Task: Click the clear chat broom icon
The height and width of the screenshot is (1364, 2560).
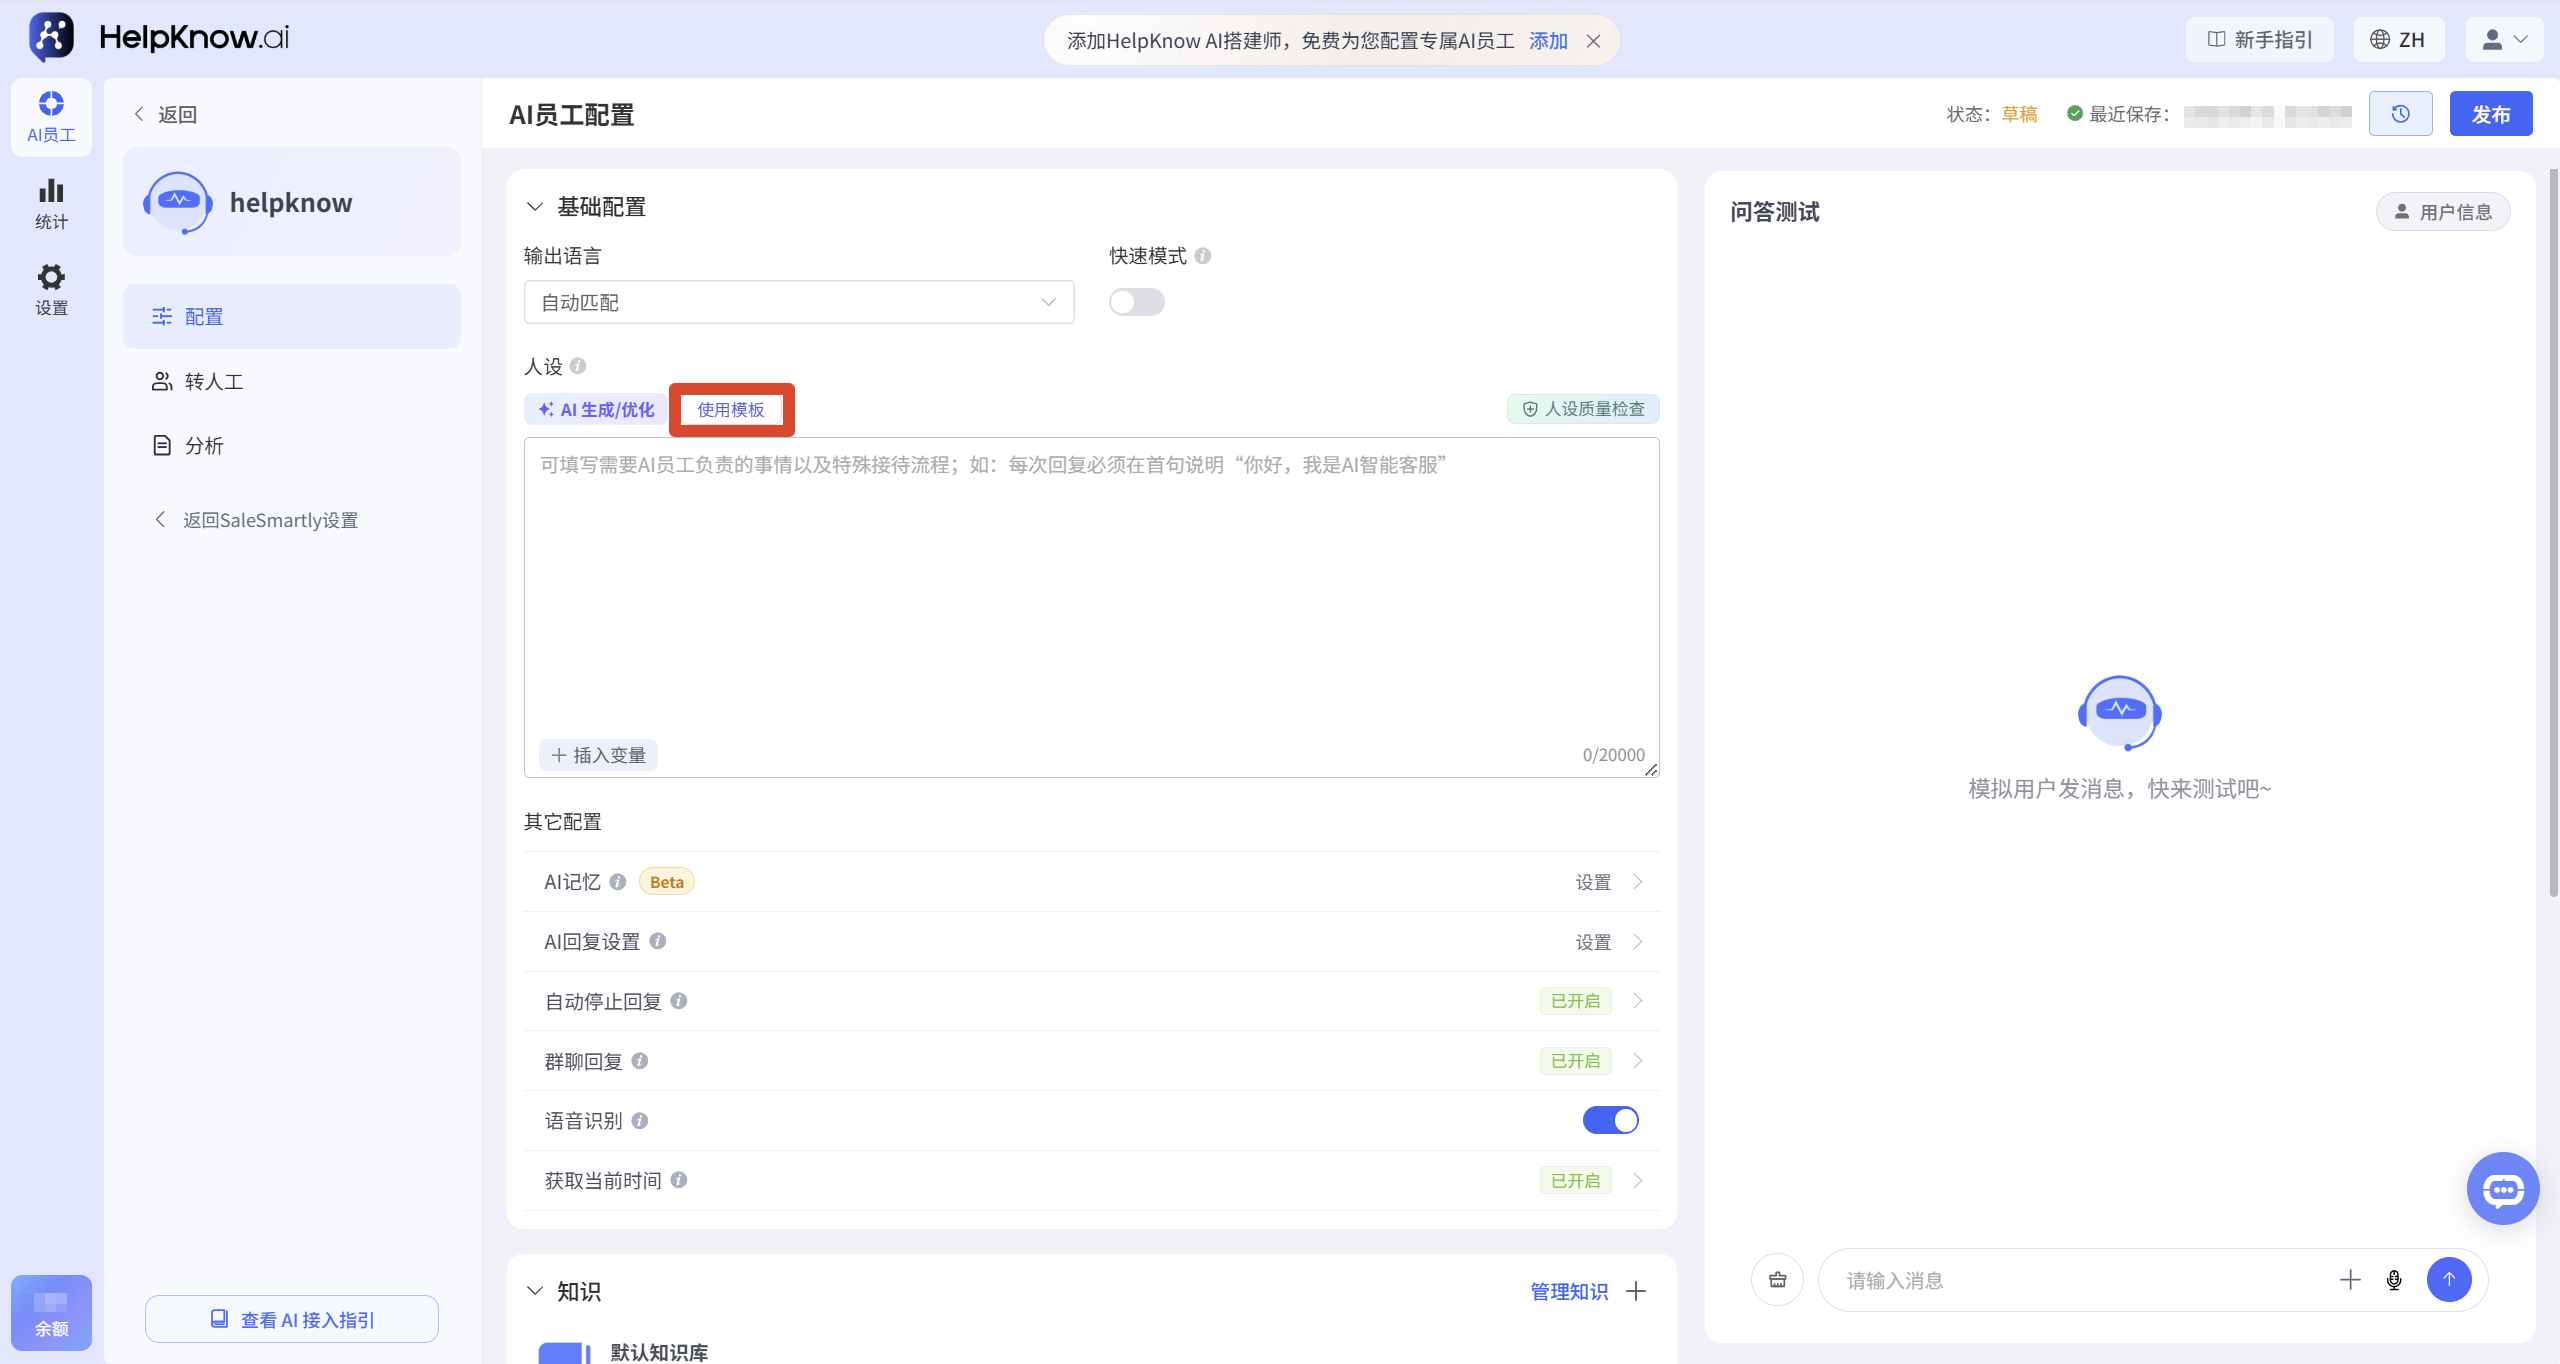Action: [1777, 1280]
